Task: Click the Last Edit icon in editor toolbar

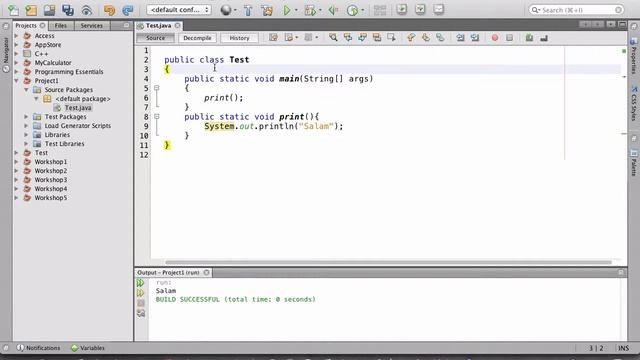Action: pyautogui.click(x=273, y=38)
